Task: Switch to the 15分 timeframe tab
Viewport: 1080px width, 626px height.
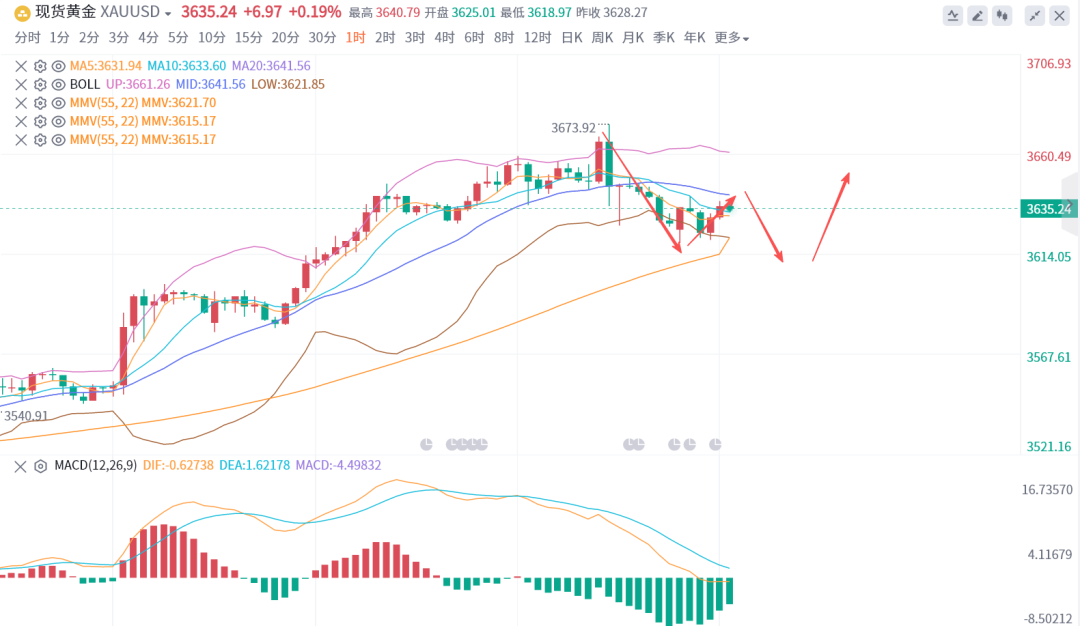Action: [x=248, y=38]
